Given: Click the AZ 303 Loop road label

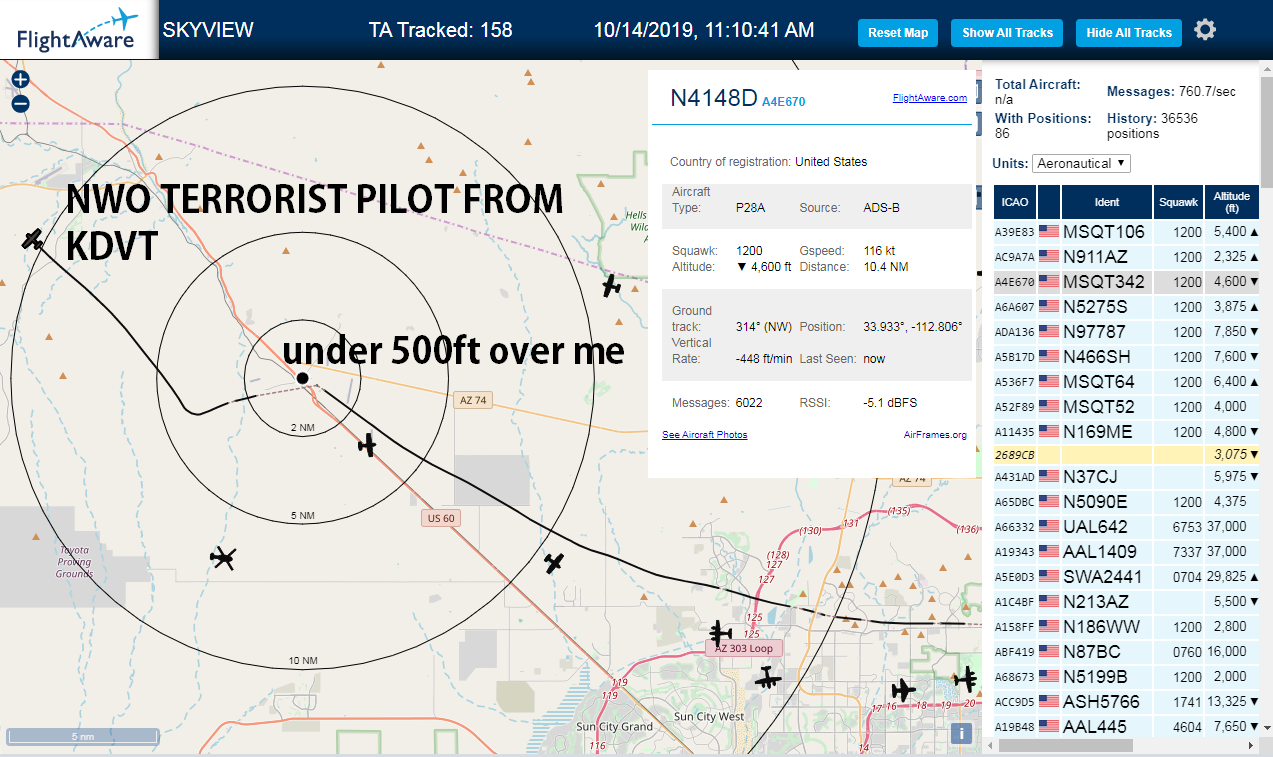Looking at the screenshot, I should [744, 648].
